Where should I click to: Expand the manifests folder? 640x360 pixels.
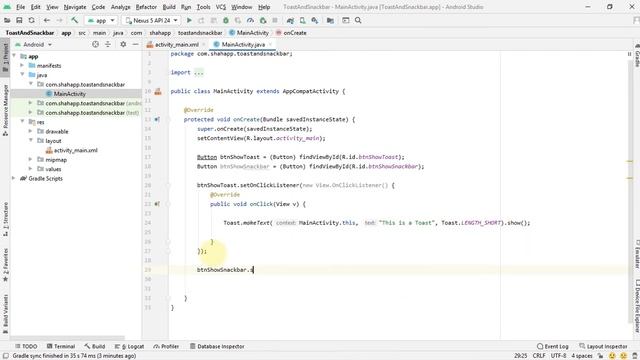coord(22,65)
